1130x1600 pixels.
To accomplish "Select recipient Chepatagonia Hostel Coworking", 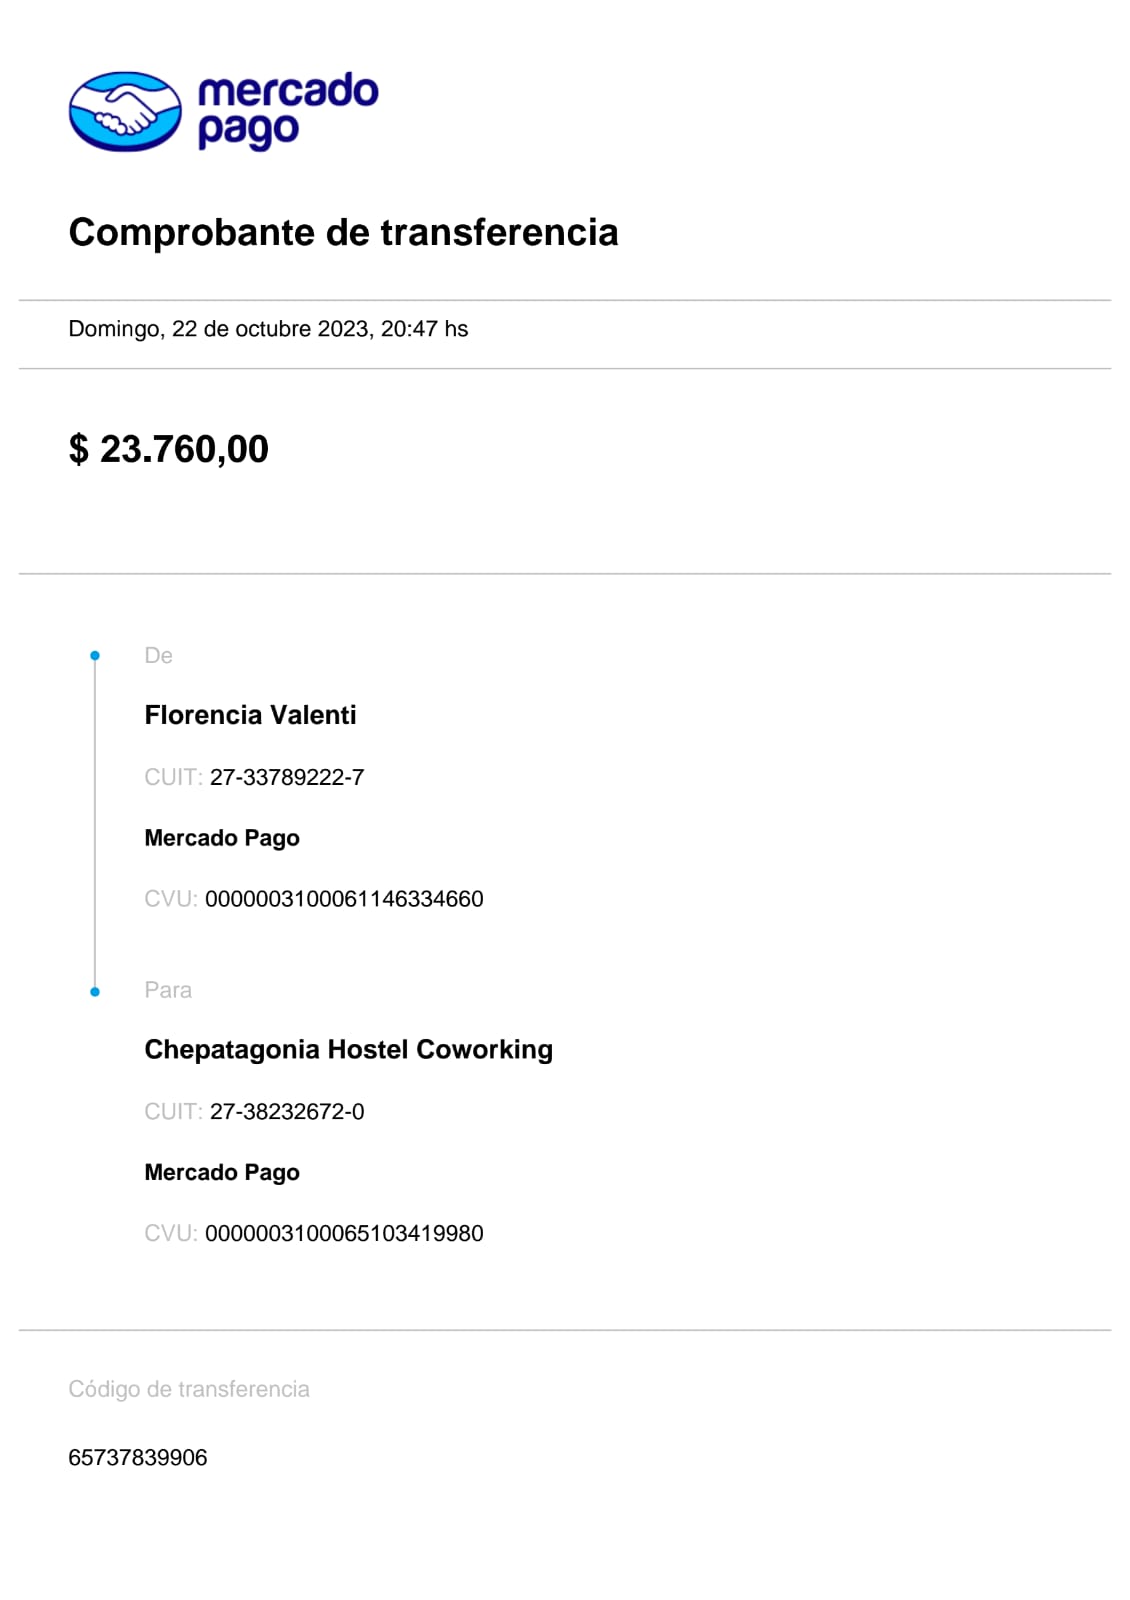I will [x=348, y=1049].
